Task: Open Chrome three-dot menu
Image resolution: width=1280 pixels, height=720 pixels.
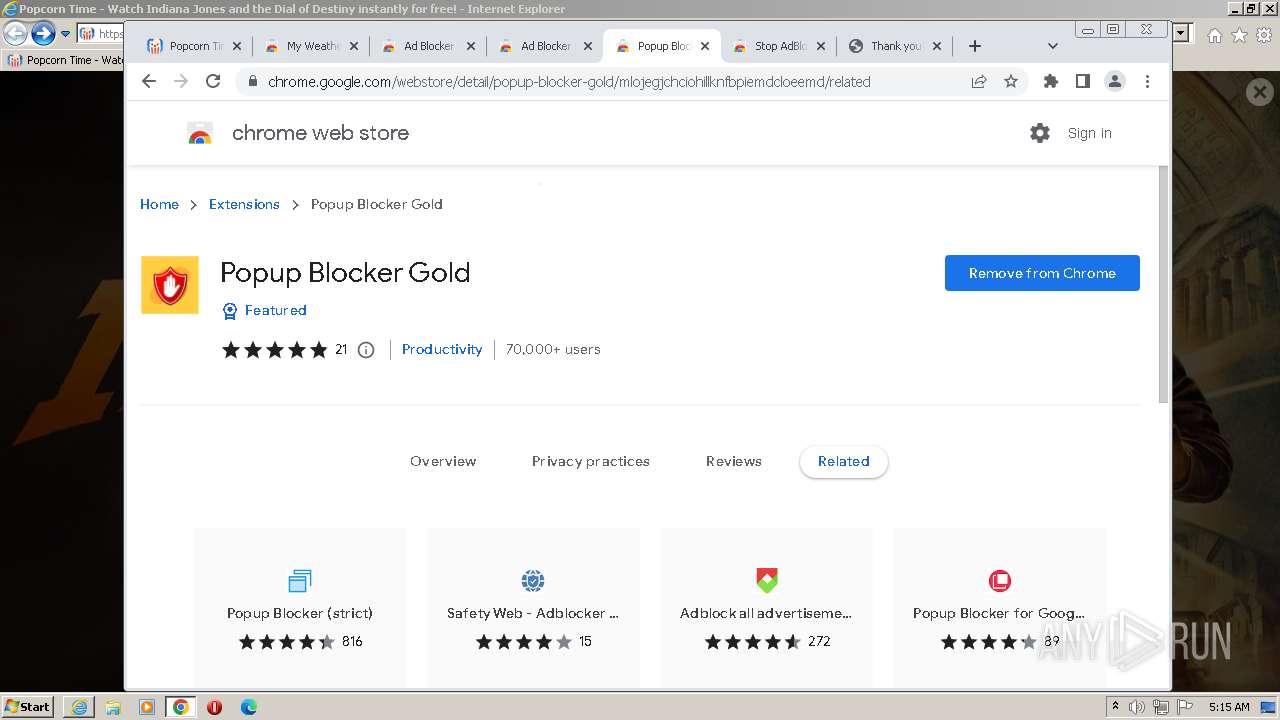Action: [1147, 82]
